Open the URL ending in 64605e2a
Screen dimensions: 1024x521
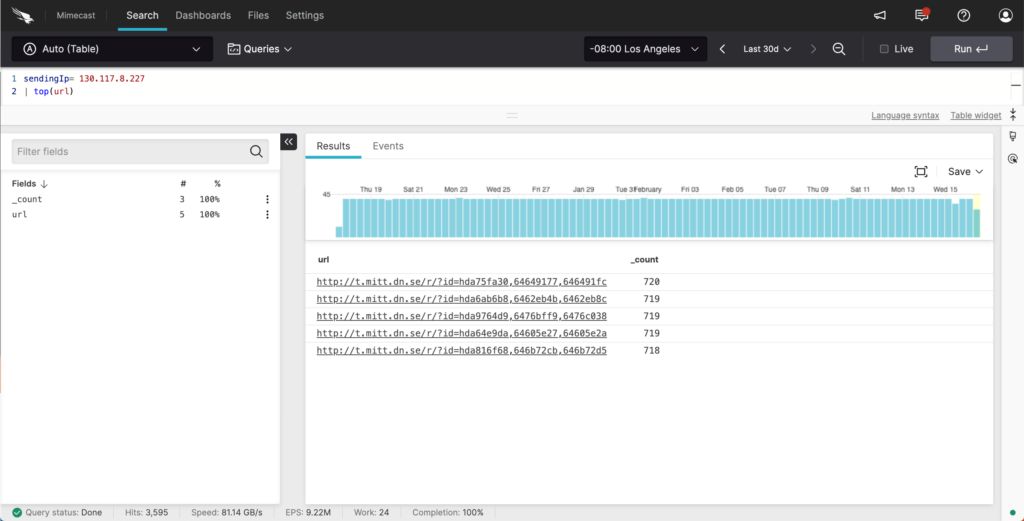pos(462,334)
